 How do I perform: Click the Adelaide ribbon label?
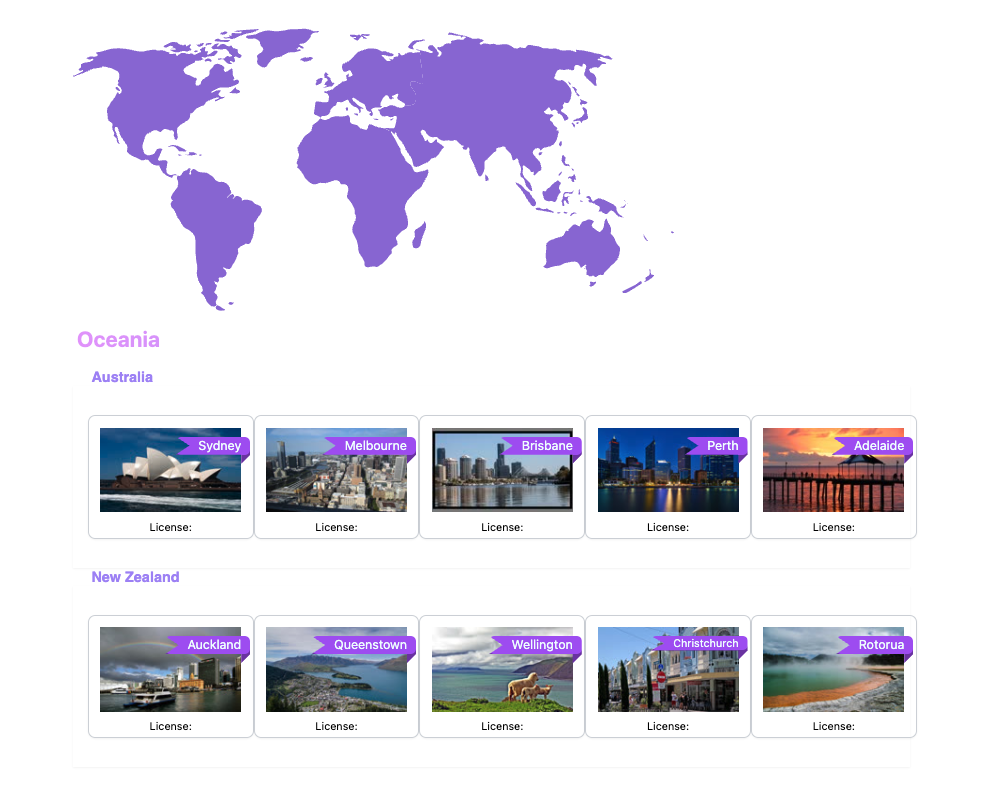click(874, 446)
